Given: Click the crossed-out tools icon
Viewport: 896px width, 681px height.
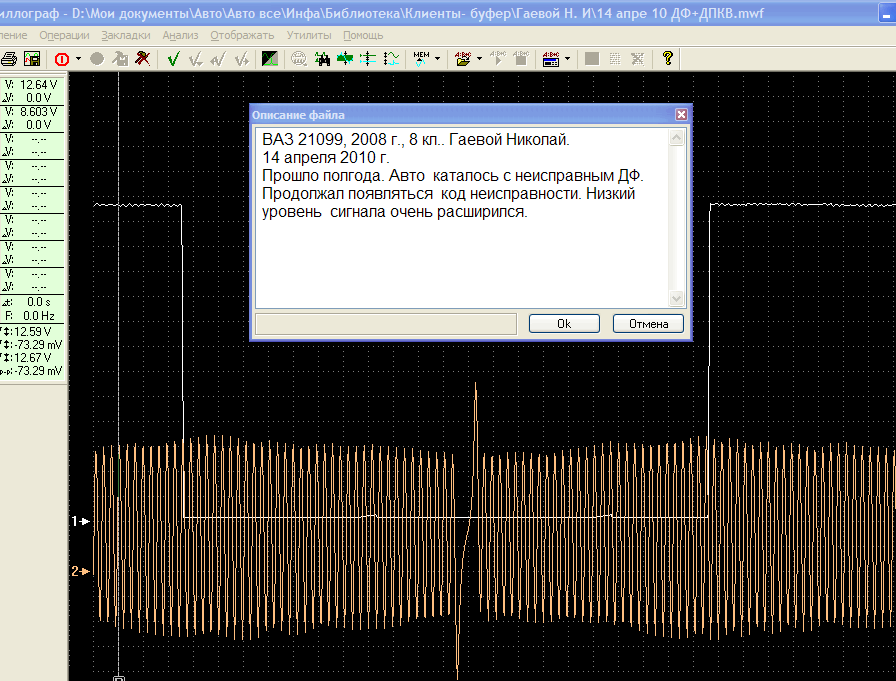Looking at the screenshot, I should pos(143,59).
